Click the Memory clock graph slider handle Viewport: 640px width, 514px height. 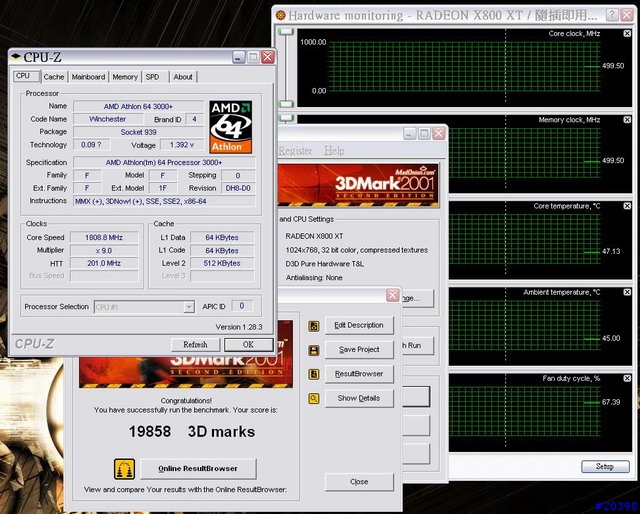[286, 118]
